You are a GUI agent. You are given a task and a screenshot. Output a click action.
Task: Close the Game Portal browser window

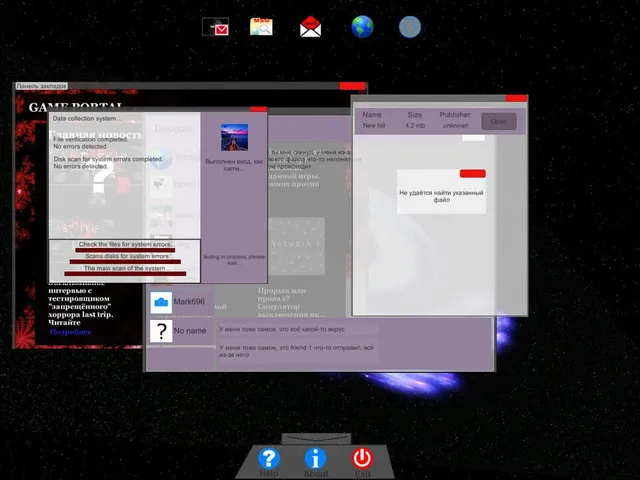click(x=352, y=86)
